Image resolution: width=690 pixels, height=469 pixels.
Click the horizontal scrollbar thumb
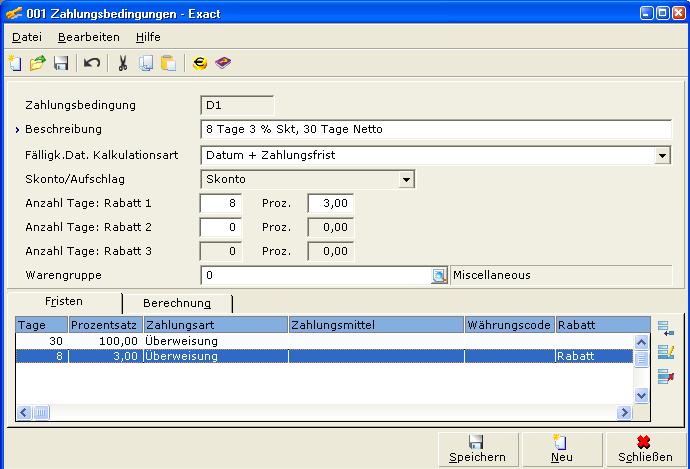[41, 413]
